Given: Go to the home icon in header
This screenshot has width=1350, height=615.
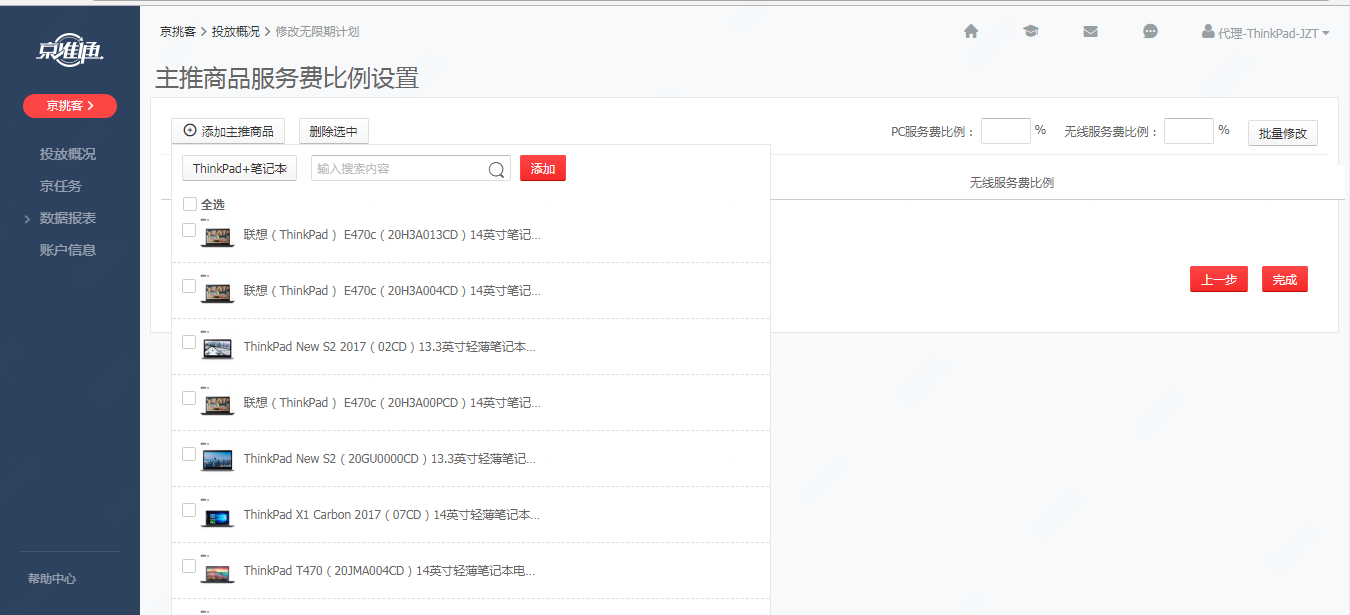Looking at the screenshot, I should pyautogui.click(x=970, y=32).
